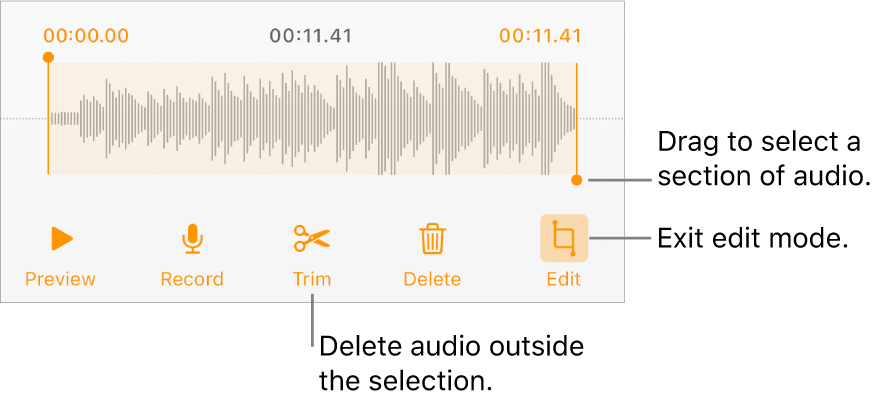Image resolution: width=878 pixels, height=403 pixels.
Task: Click the right vertical selection boundary line
Action: 577,120
